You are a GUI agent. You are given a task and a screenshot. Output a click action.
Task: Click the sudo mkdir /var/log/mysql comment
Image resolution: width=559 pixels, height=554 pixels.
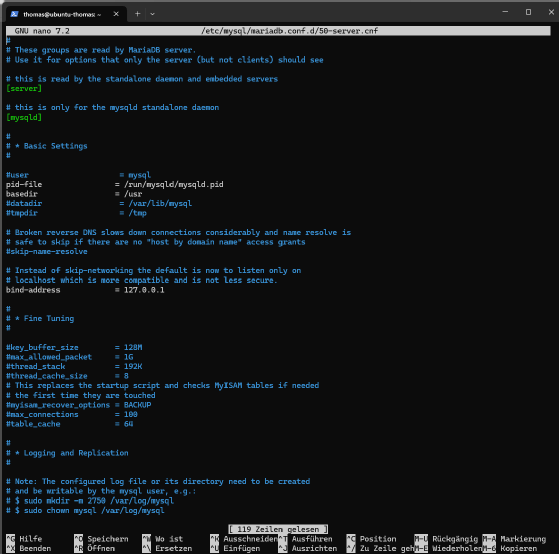pos(90,501)
